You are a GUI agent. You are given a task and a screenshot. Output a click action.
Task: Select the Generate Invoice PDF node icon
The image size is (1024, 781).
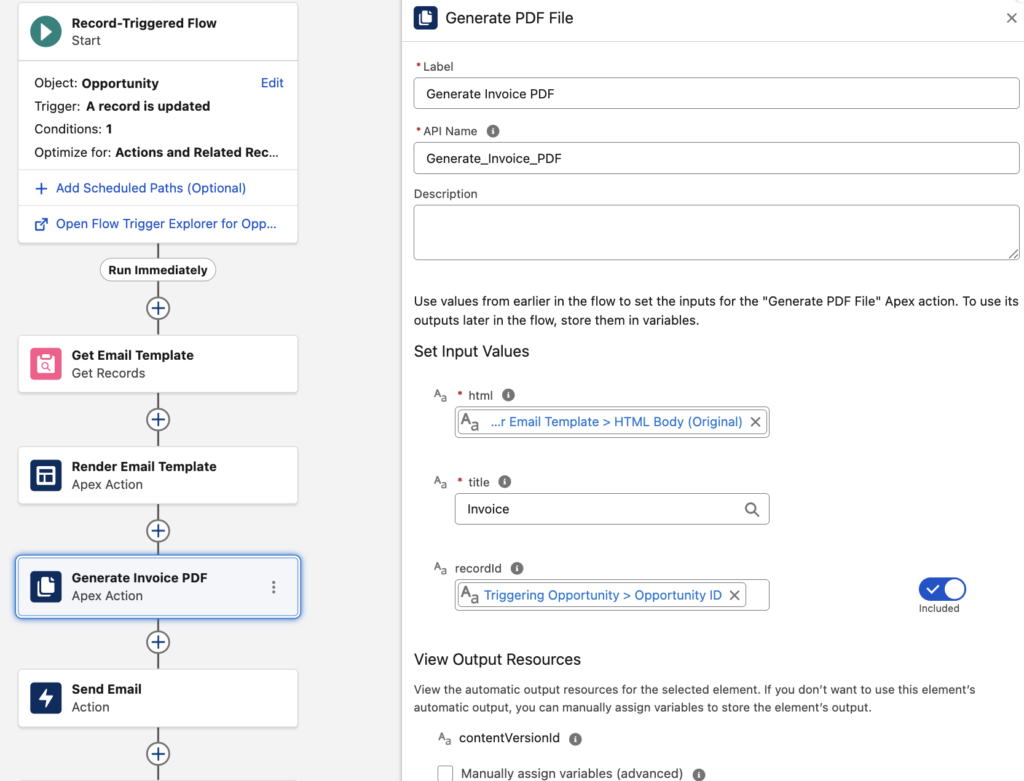(x=47, y=588)
